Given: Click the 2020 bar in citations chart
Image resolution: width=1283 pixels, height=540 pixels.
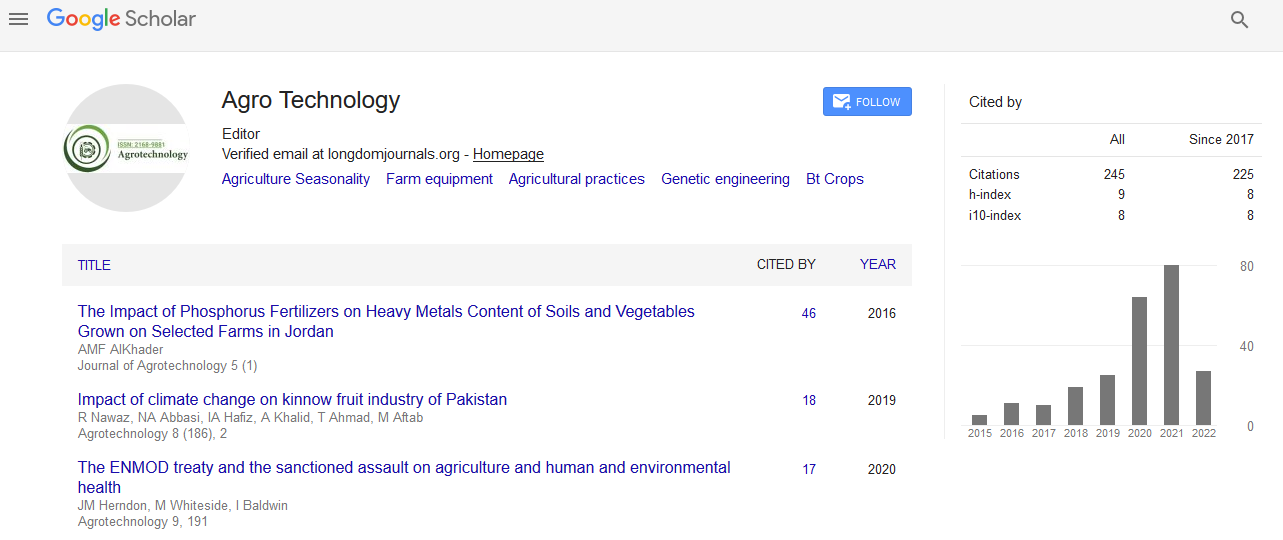Looking at the screenshot, I should 1139,361.
